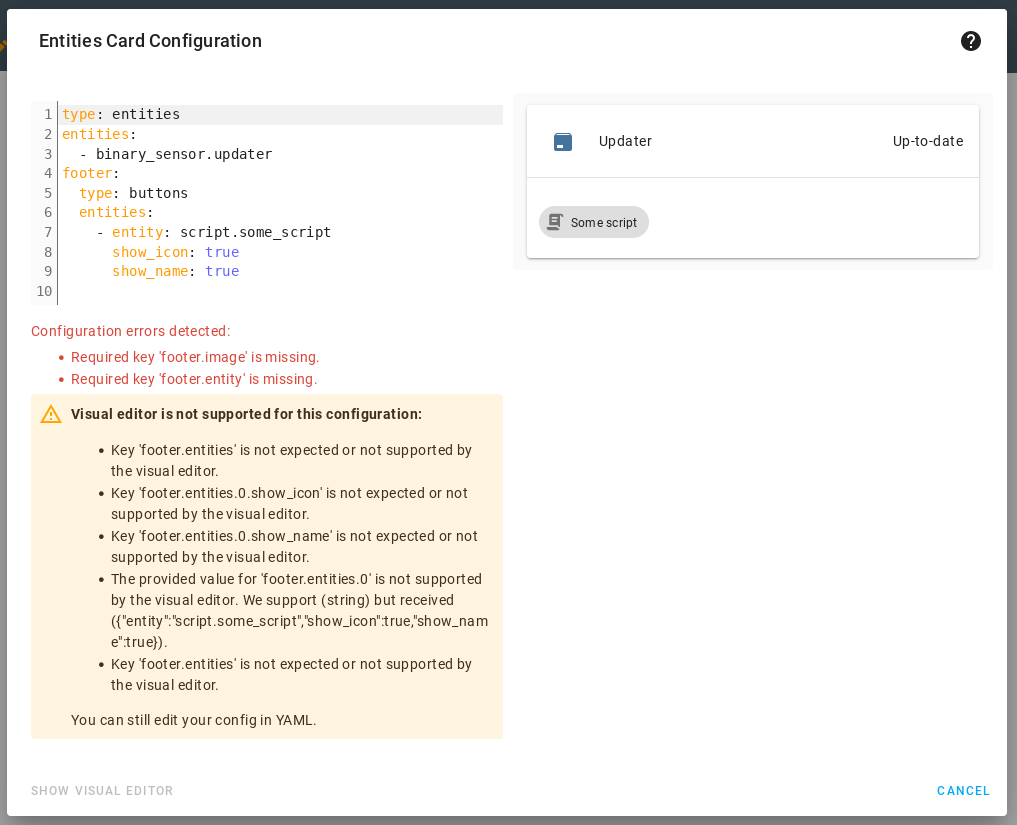Cancel the card configuration
Screen dimensions: 1017x825
tap(962, 791)
